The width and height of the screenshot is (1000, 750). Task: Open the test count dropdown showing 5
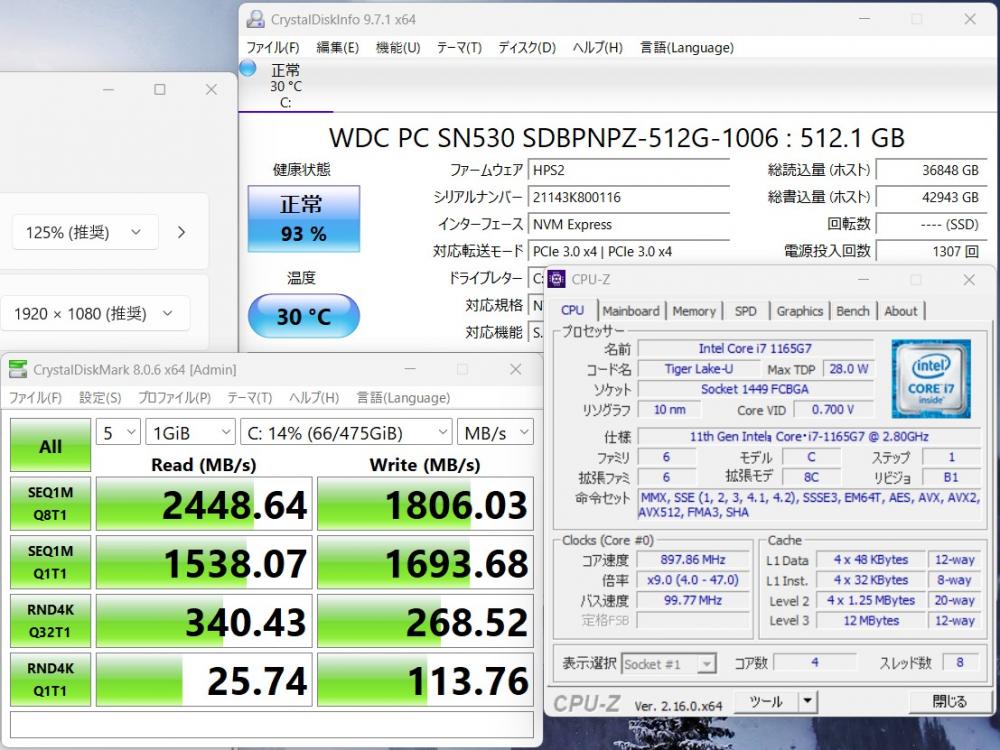[119, 433]
